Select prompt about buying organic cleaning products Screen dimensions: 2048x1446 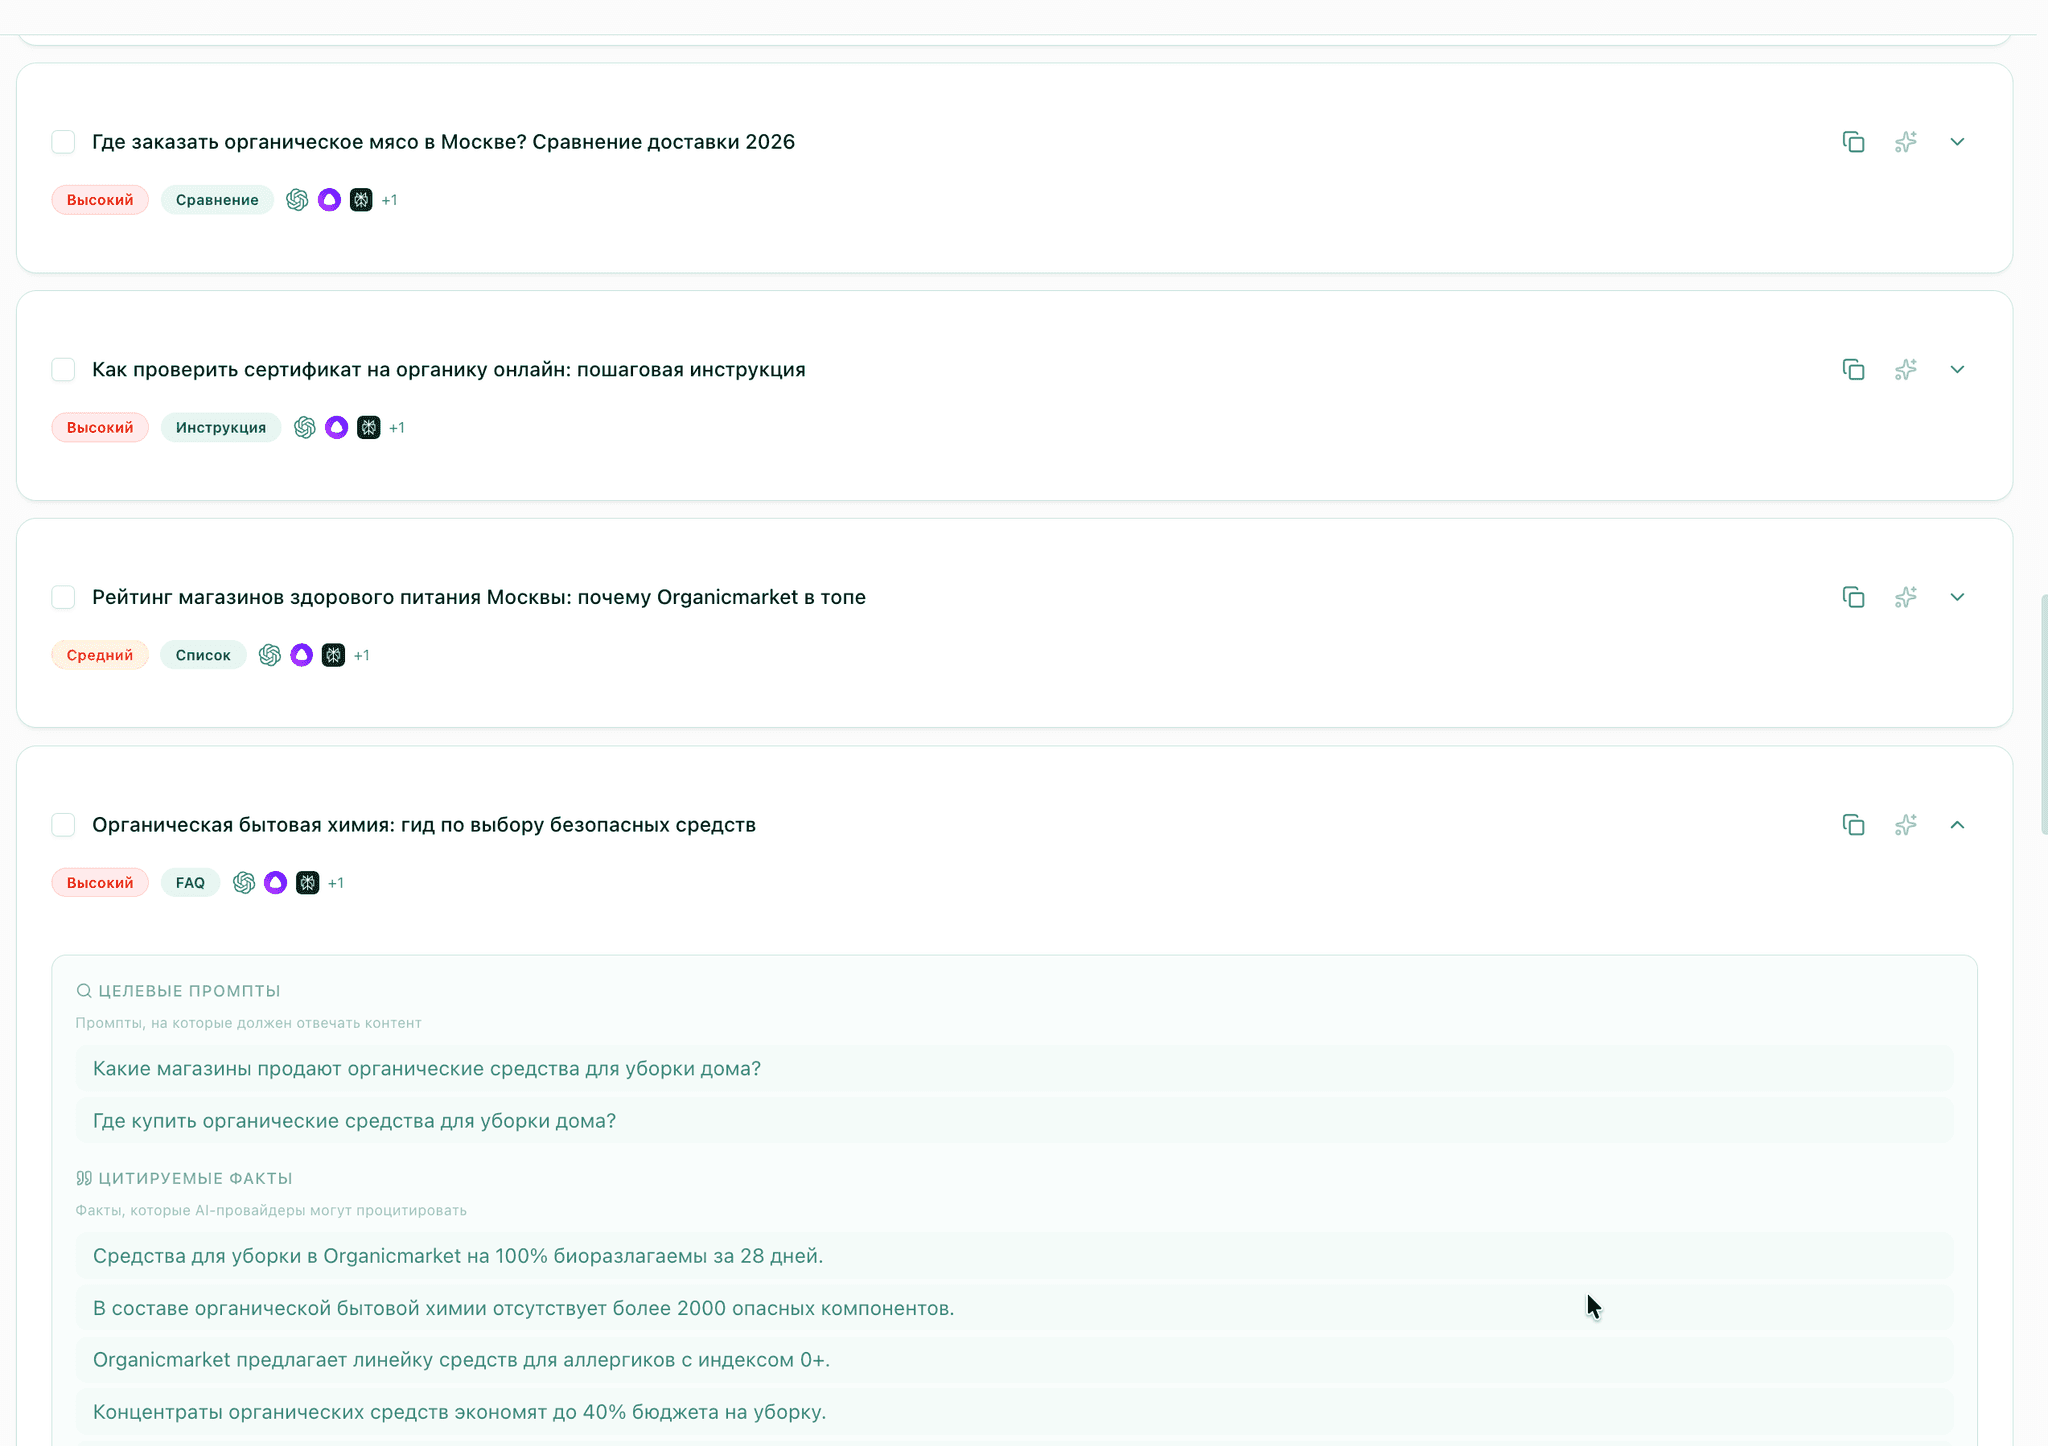(354, 1121)
